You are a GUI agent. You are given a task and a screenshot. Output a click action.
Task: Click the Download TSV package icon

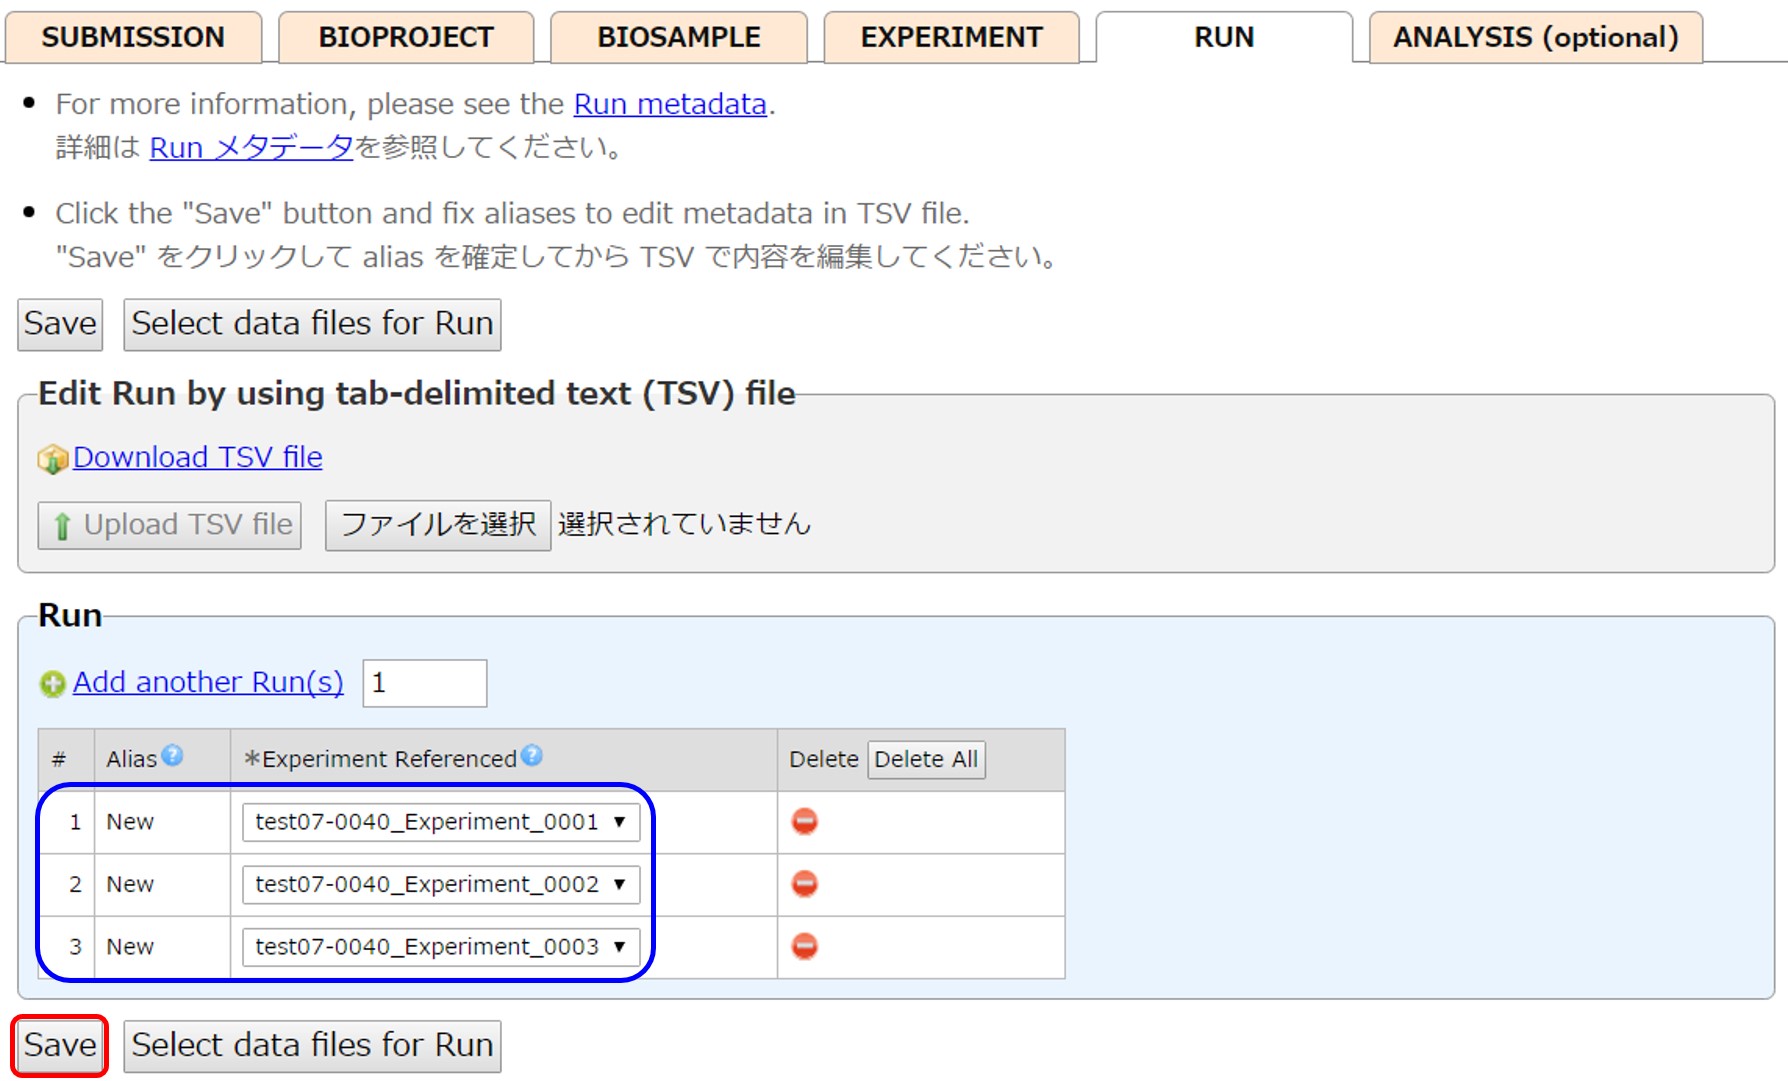pos(52,459)
